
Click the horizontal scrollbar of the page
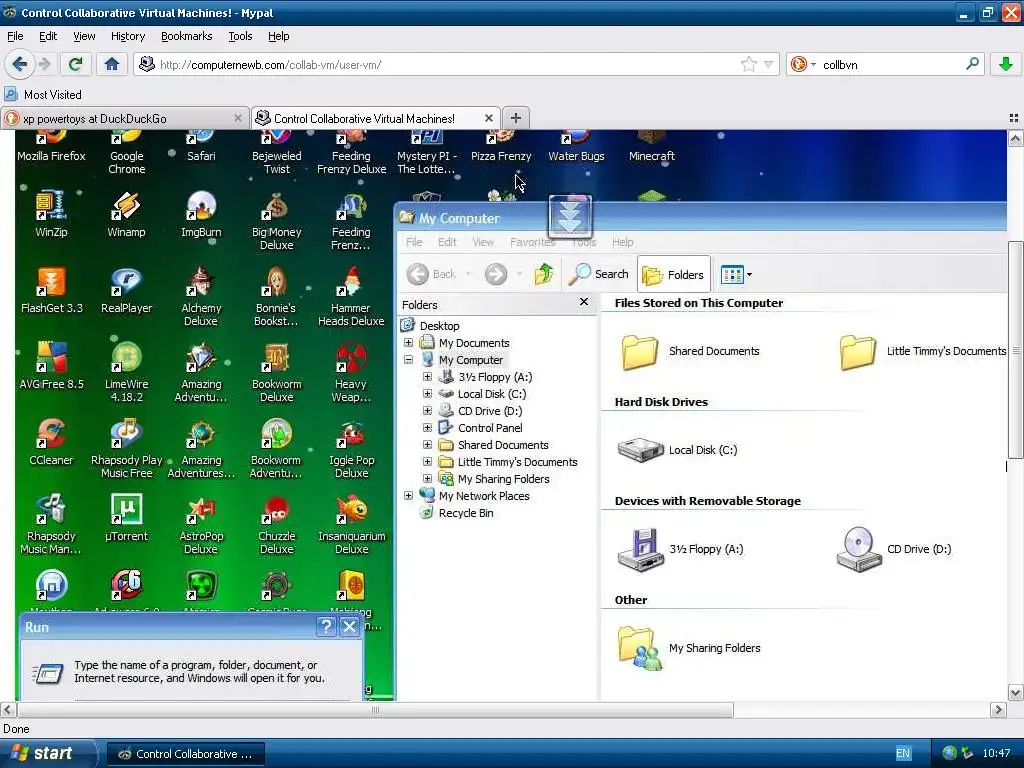point(375,710)
